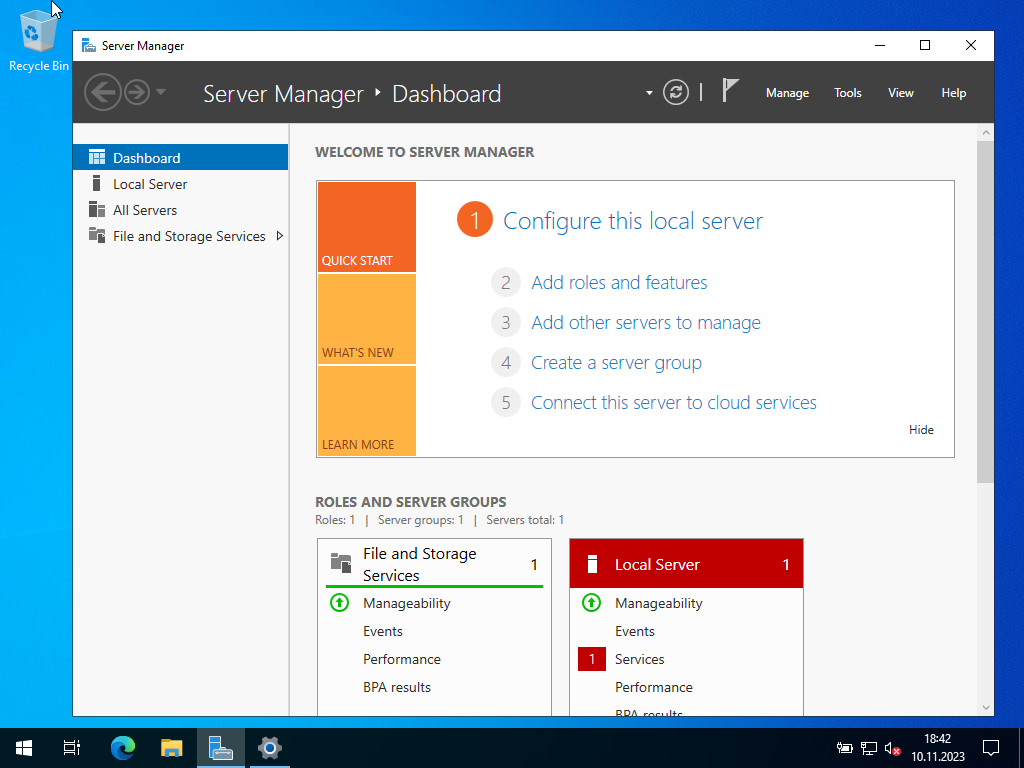
Task: Click the File and Storage Services sidebar icon
Action: pos(97,235)
